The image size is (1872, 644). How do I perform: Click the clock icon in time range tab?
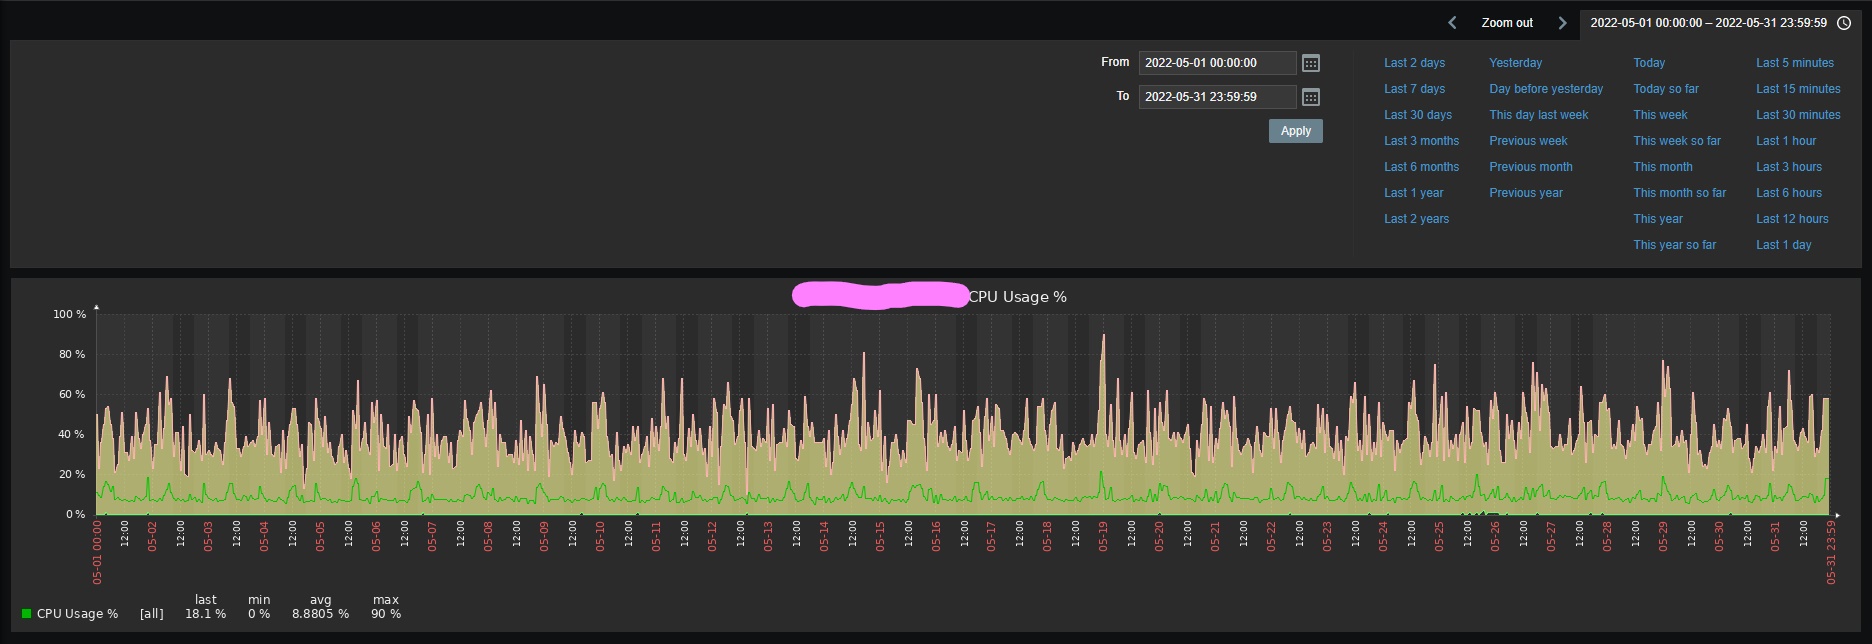coord(1844,22)
